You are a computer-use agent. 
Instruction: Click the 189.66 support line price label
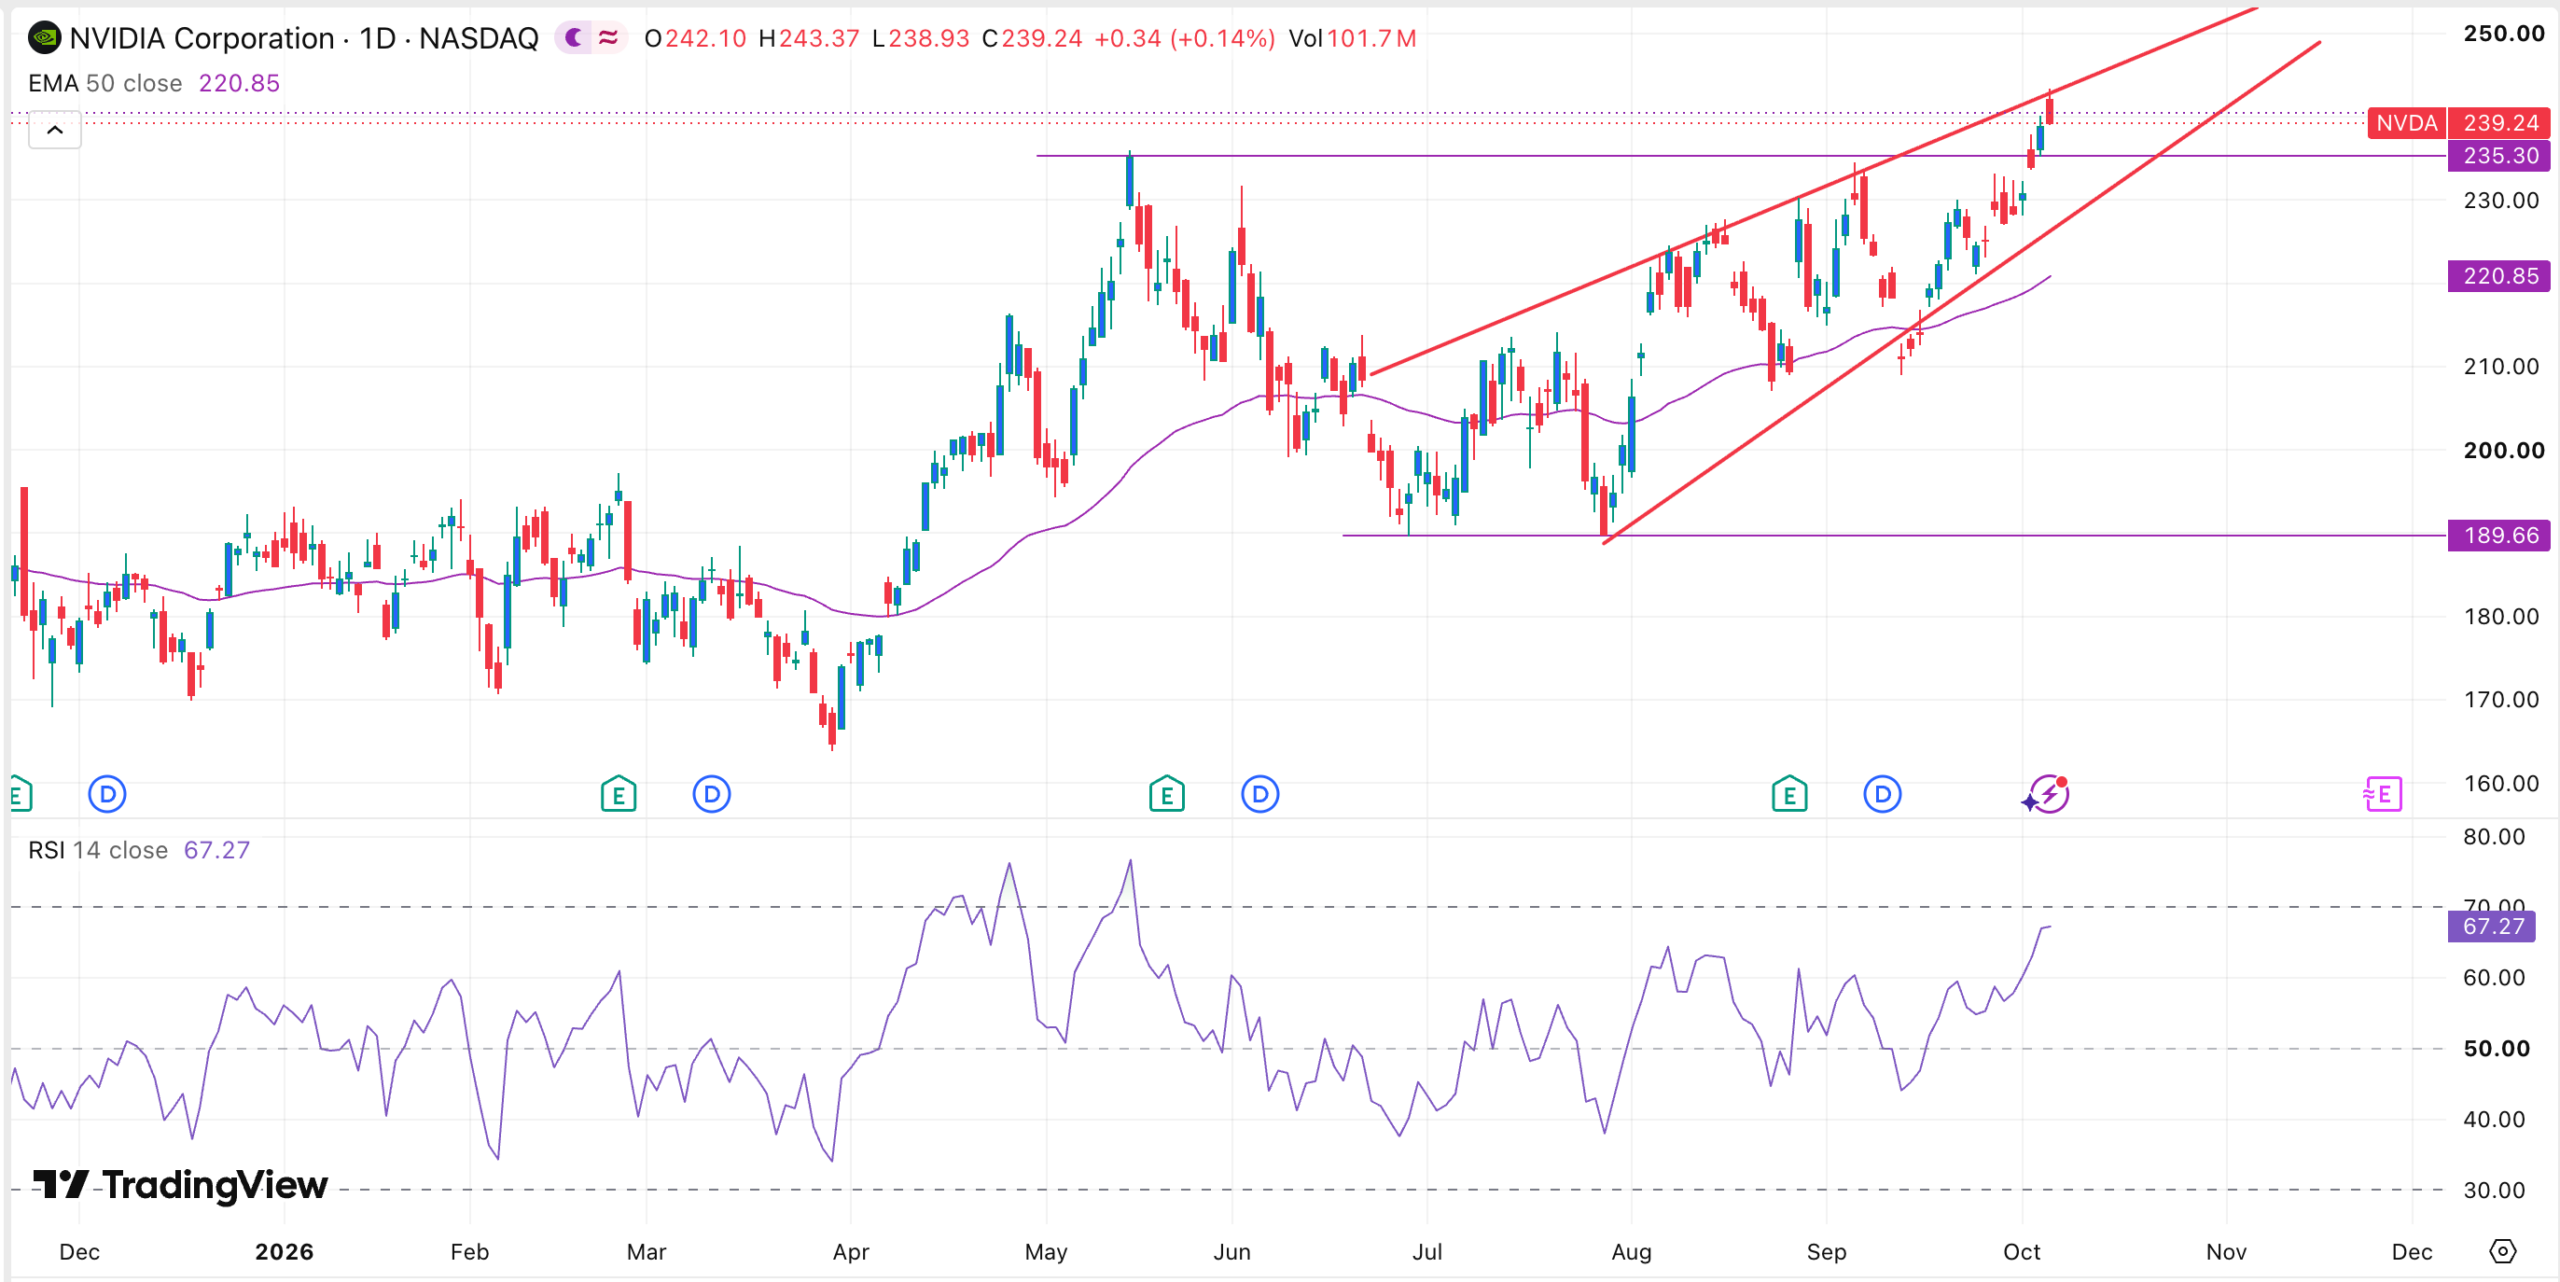[x=2499, y=536]
